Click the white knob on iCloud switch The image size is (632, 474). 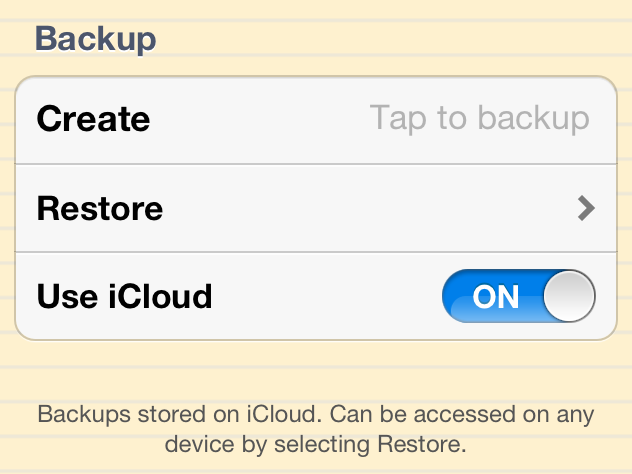[x=569, y=297]
